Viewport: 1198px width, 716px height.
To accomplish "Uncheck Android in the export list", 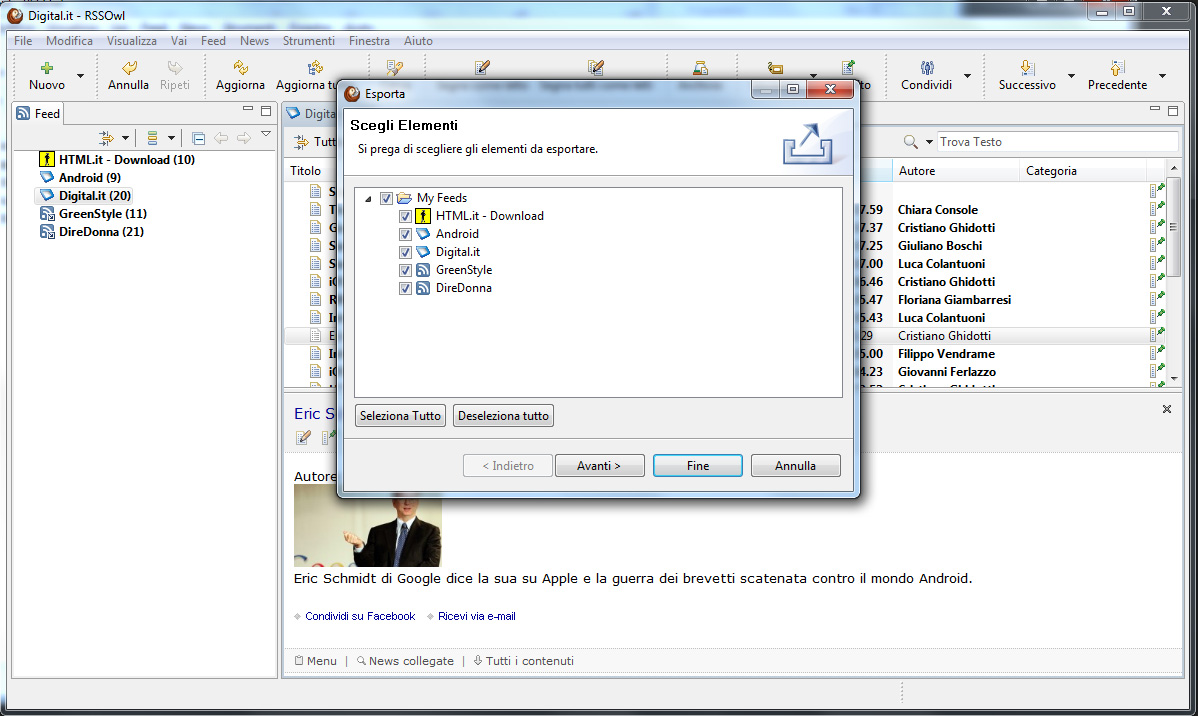I will [405, 234].
